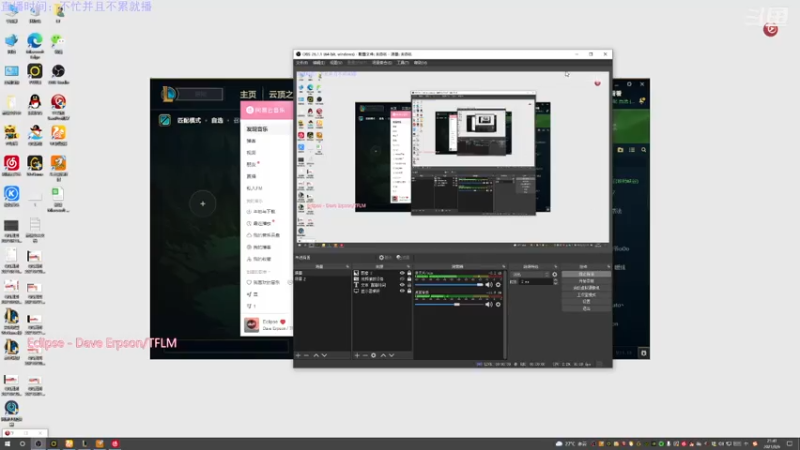
Task: Open transition properties gear icon
Action: coord(555,274)
